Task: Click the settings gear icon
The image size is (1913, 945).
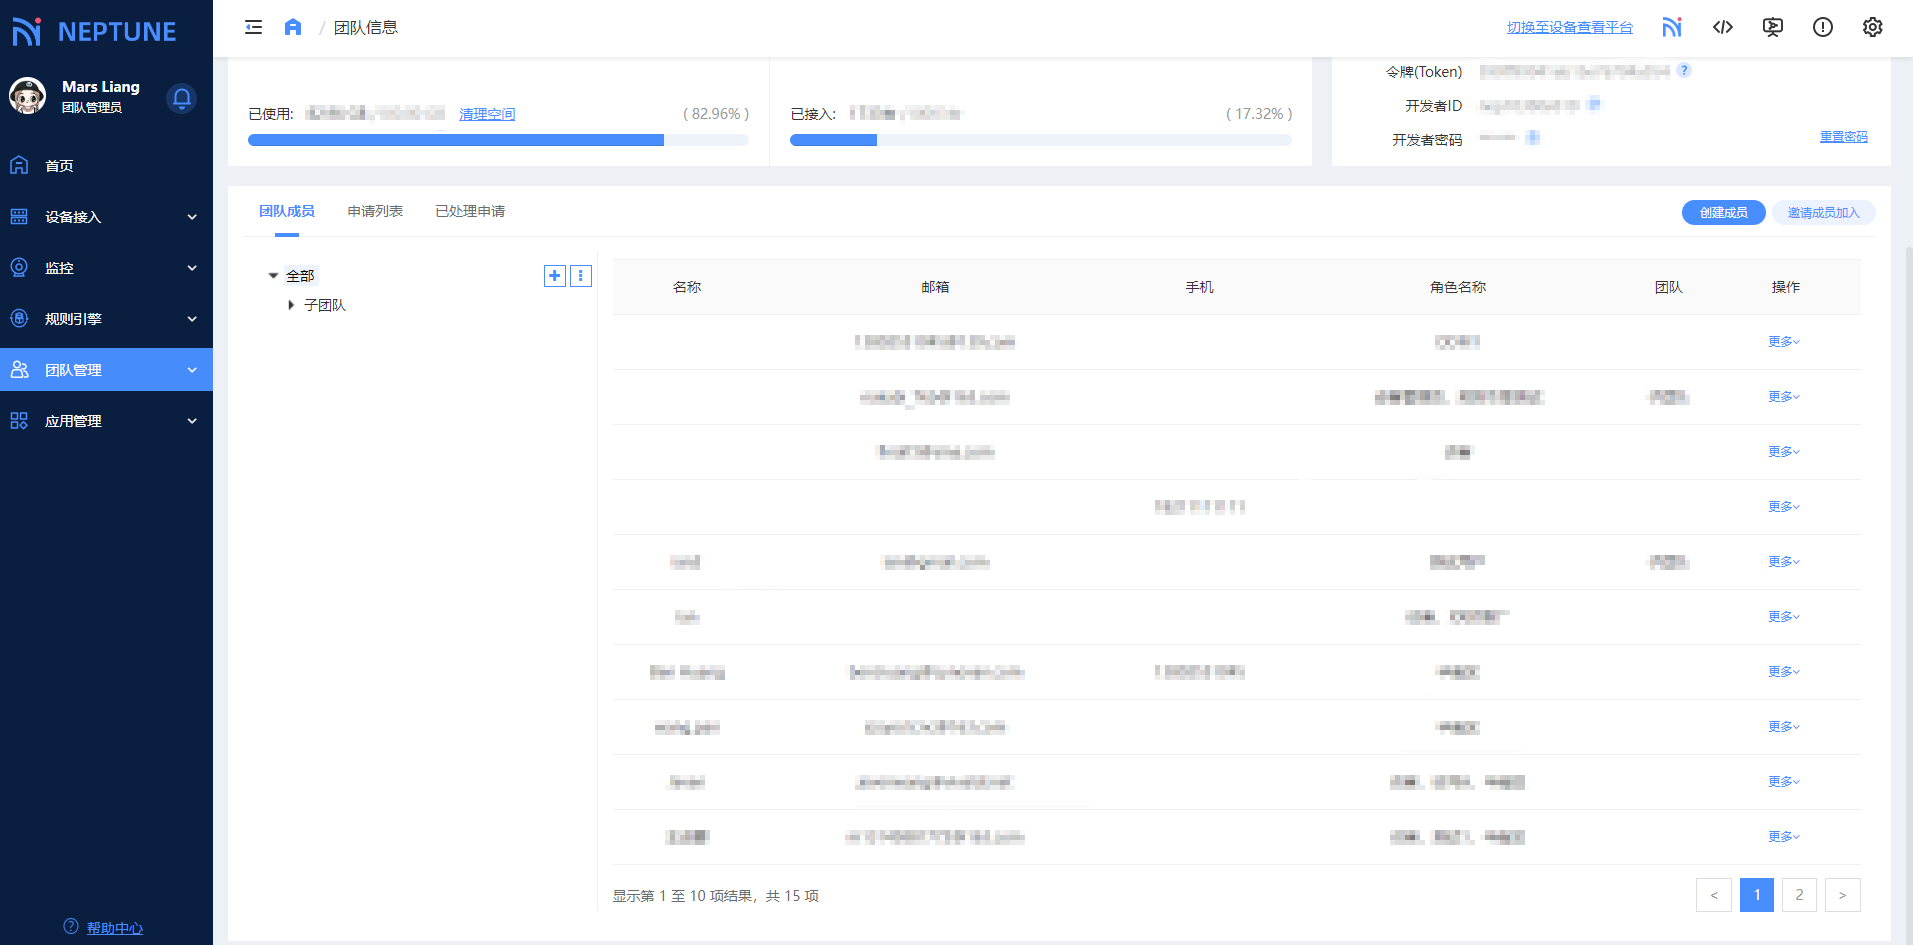Action: pos(1872,27)
